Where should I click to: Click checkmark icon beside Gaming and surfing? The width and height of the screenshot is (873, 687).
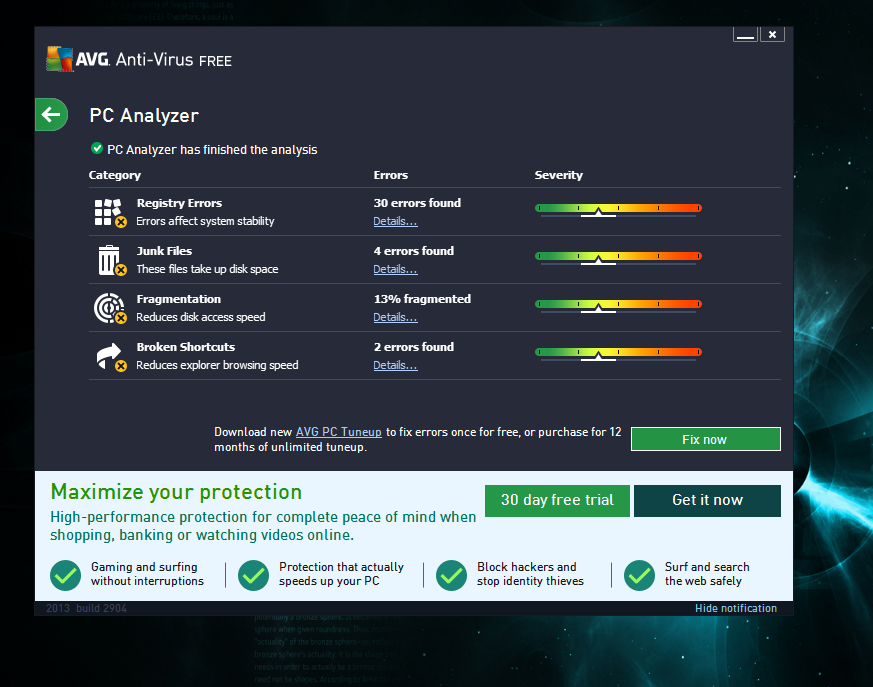tap(66, 575)
